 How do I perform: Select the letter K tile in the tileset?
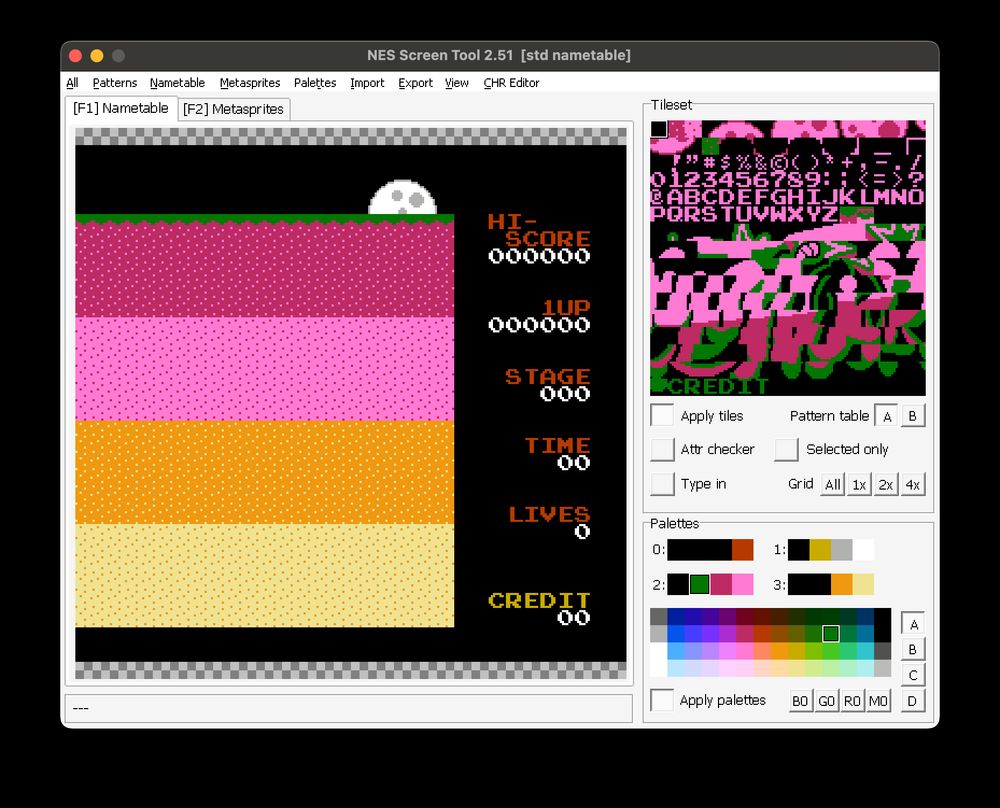click(x=848, y=198)
